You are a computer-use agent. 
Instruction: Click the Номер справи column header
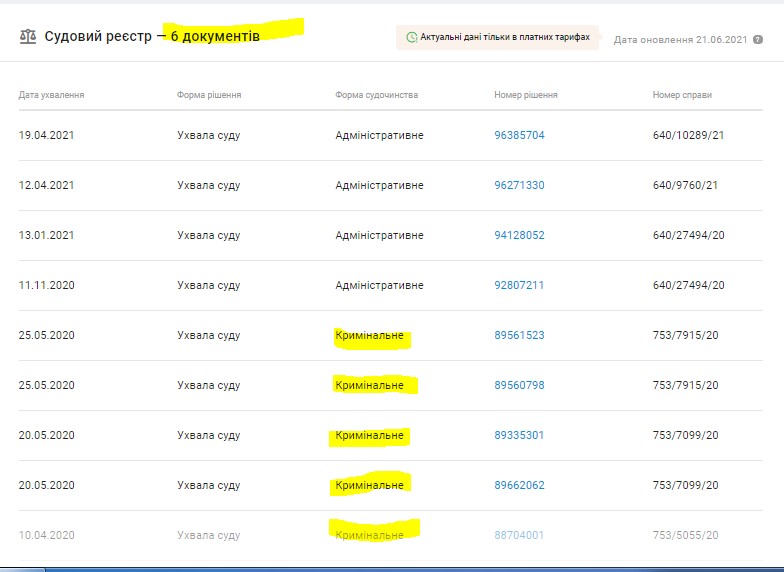point(682,95)
